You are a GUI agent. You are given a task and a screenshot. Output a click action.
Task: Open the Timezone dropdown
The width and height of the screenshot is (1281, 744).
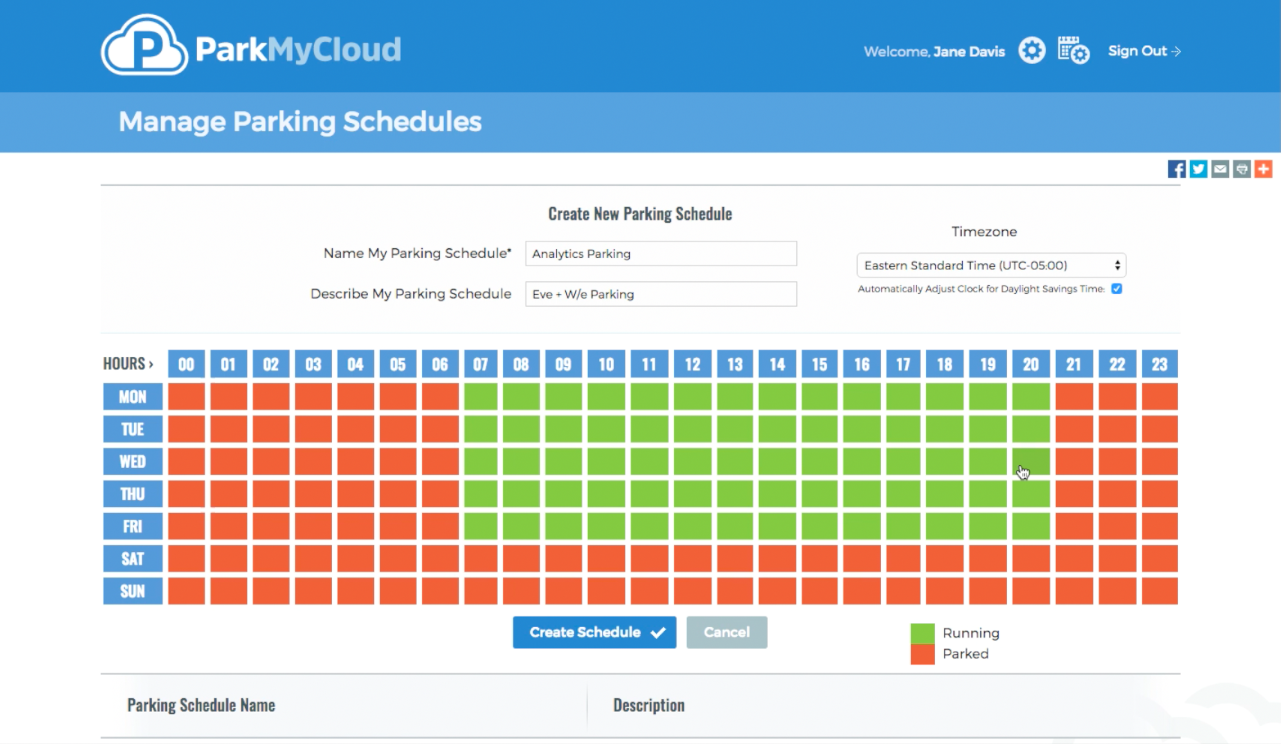coord(990,264)
